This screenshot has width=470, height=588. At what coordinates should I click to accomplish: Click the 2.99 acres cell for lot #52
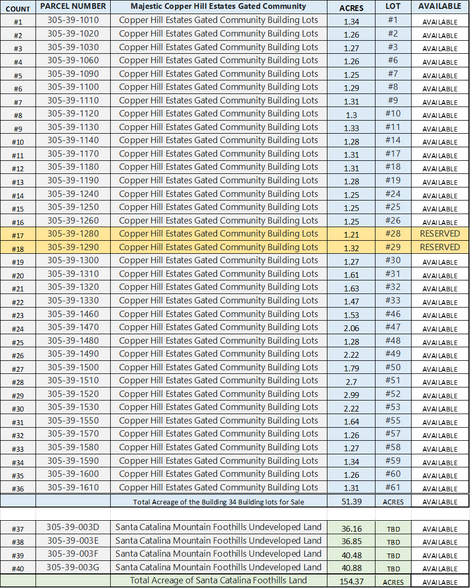click(x=351, y=394)
